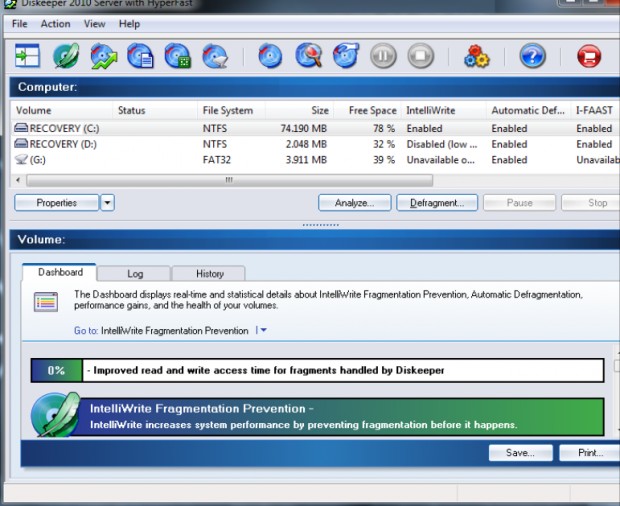Click the 78 % free space cell
620x506 pixels.
coord(384,128)
